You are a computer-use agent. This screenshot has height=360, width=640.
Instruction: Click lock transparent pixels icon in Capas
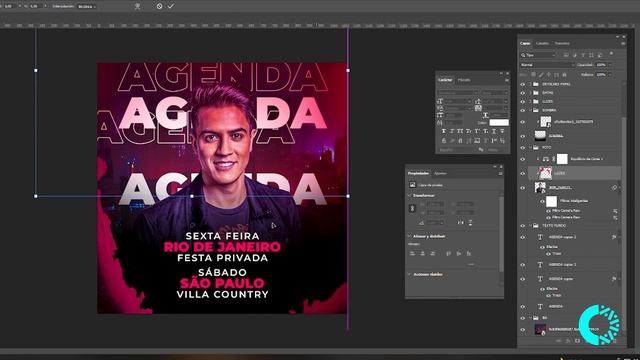point(533,75)
